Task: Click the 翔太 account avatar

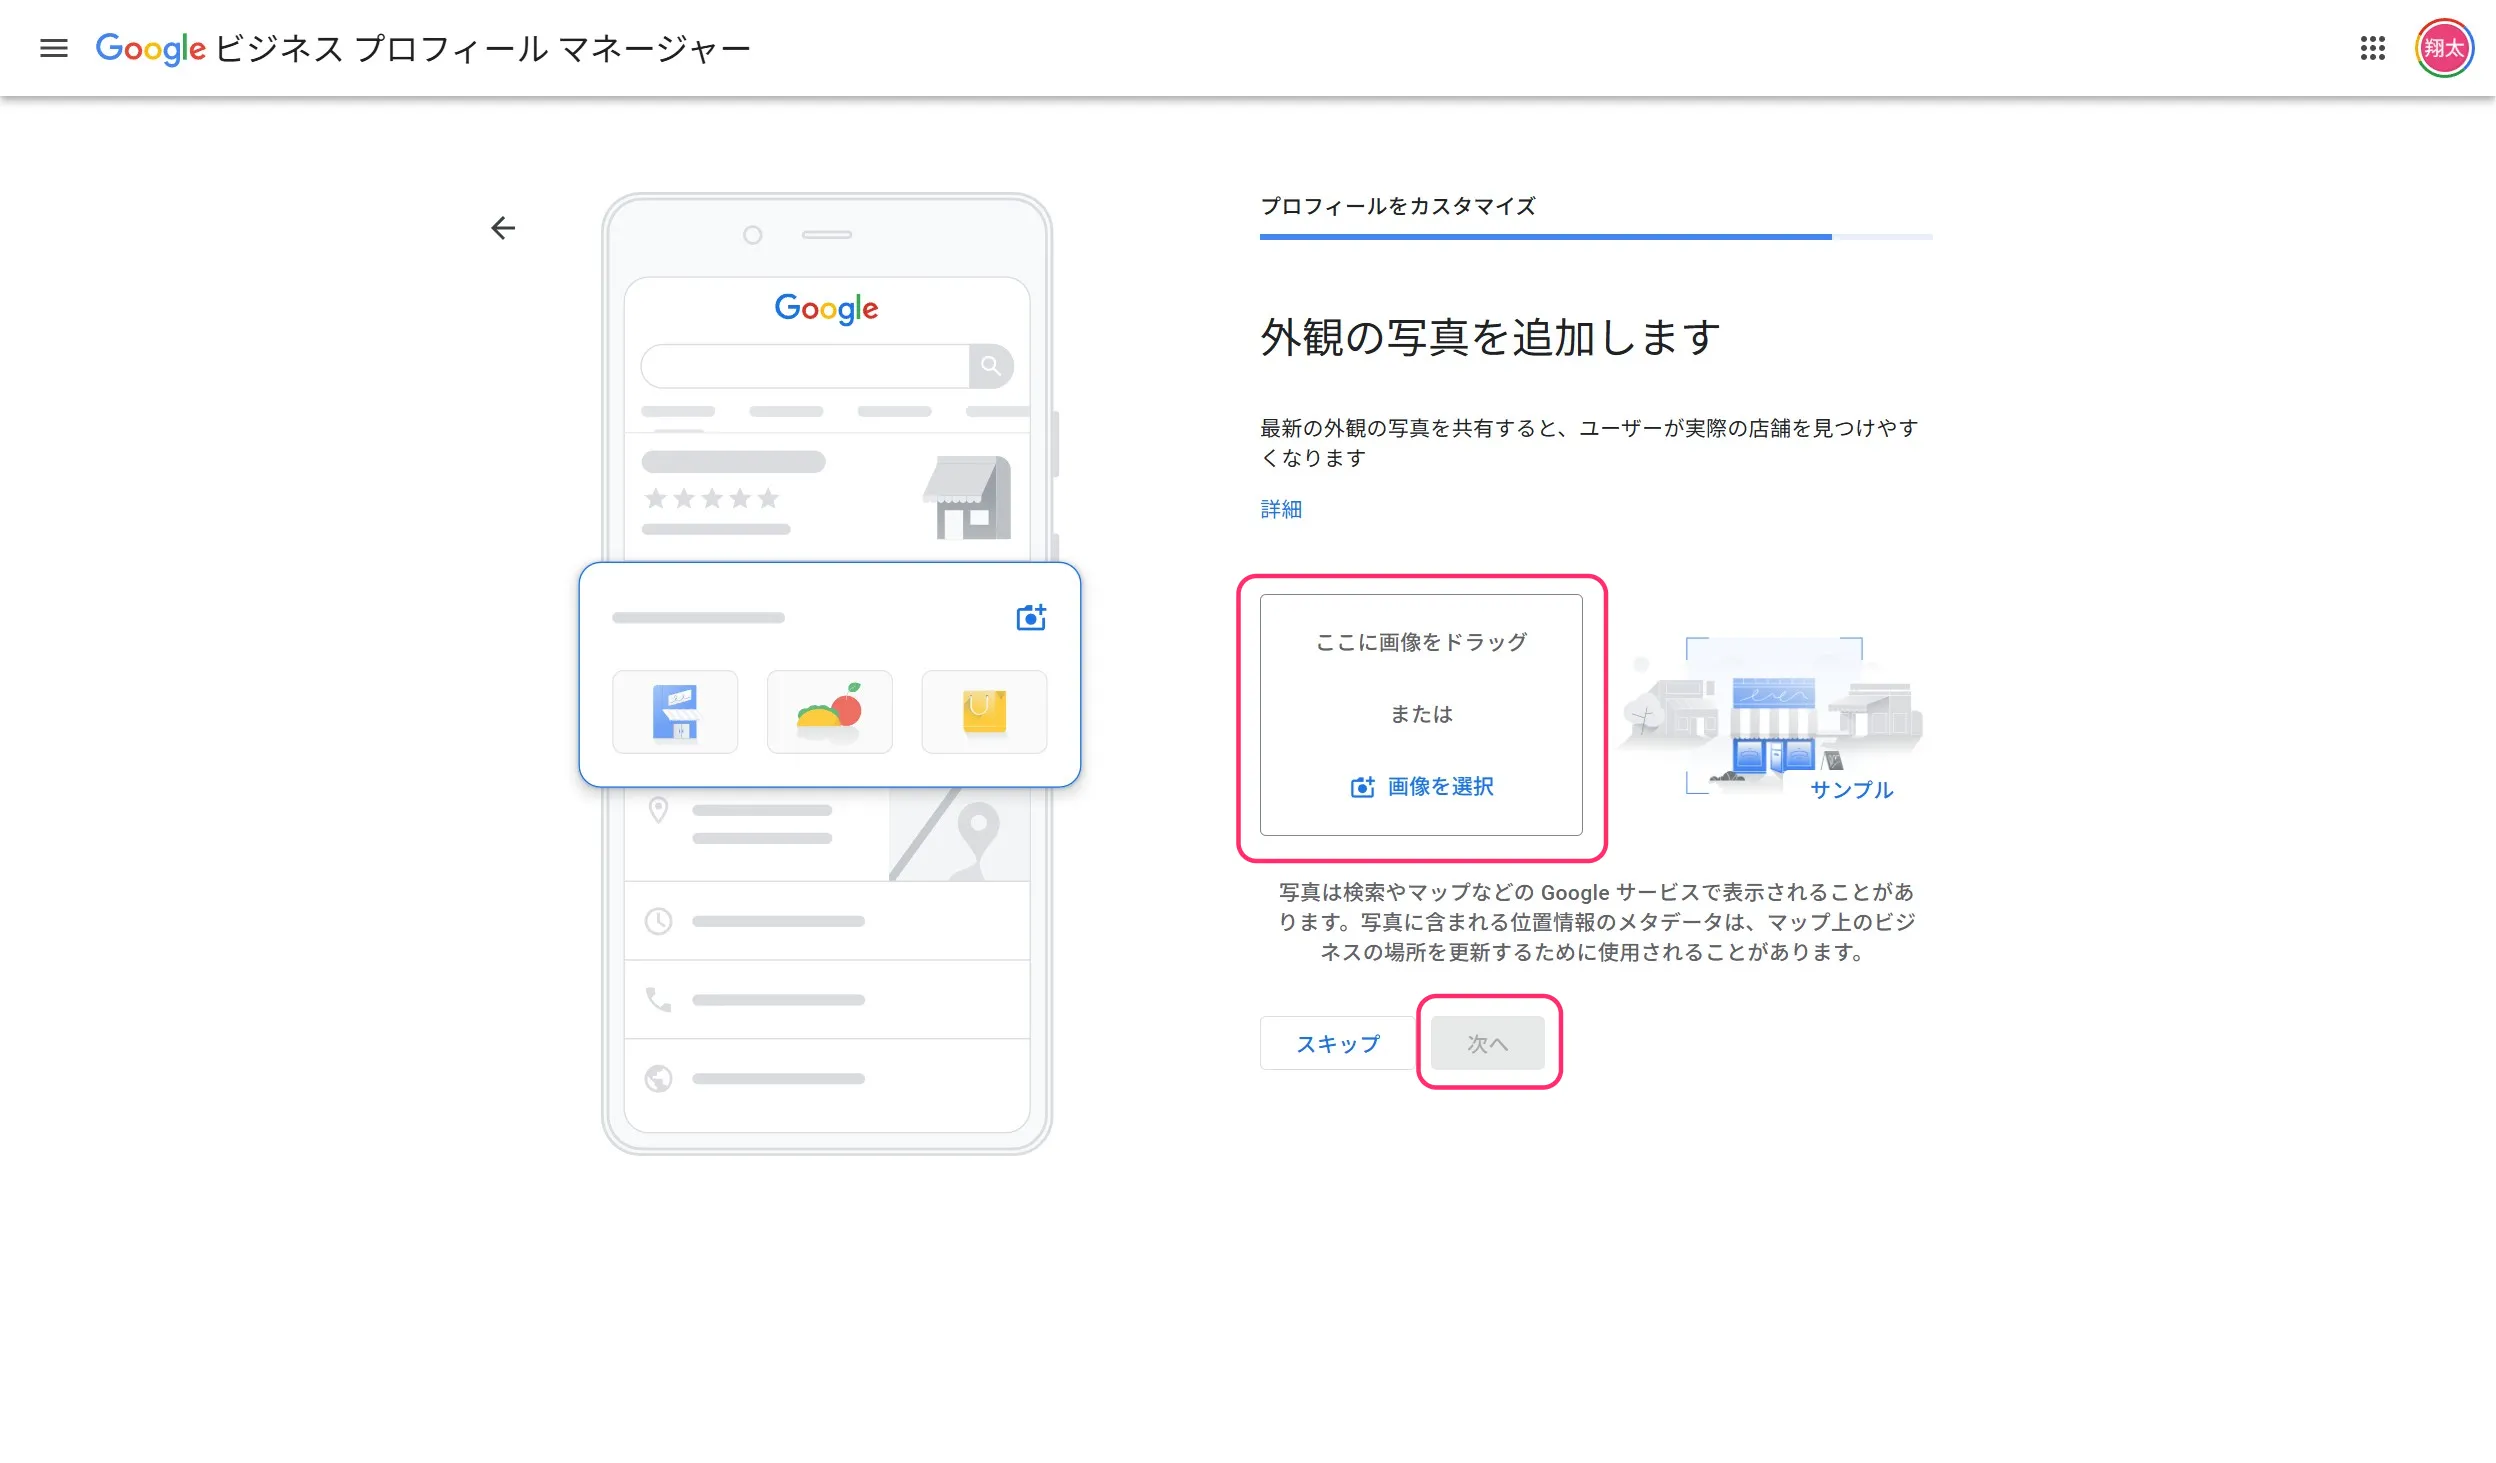Action: [2443, 48]
